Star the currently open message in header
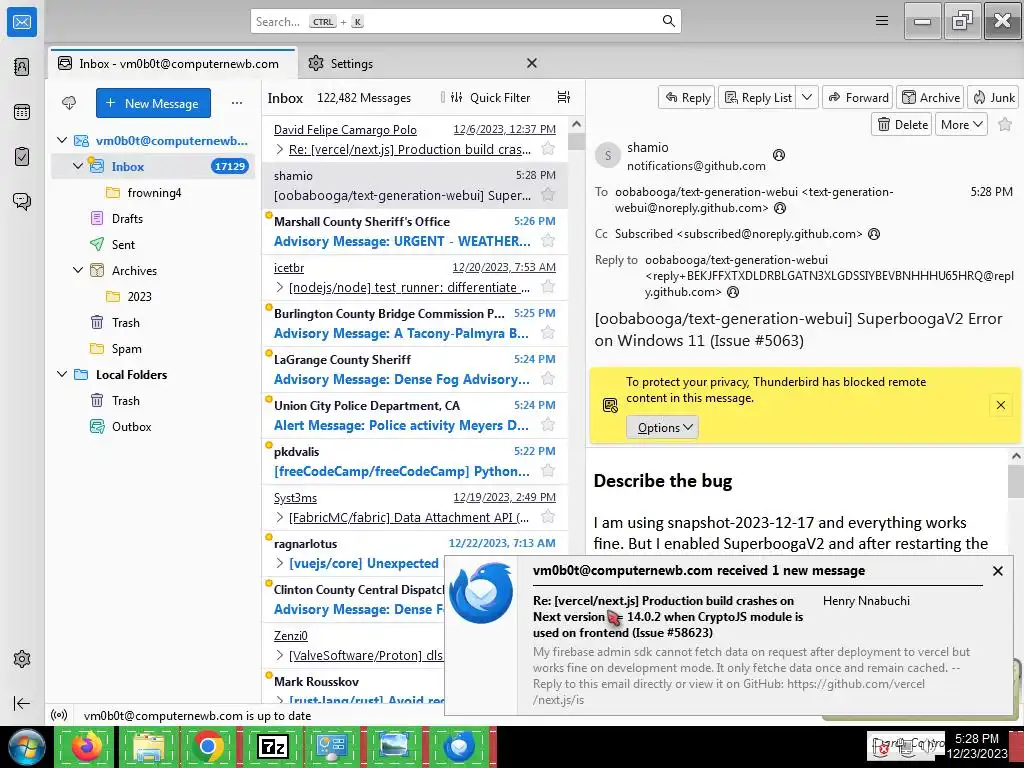The image size is (1024, 768). (1005, 124)
